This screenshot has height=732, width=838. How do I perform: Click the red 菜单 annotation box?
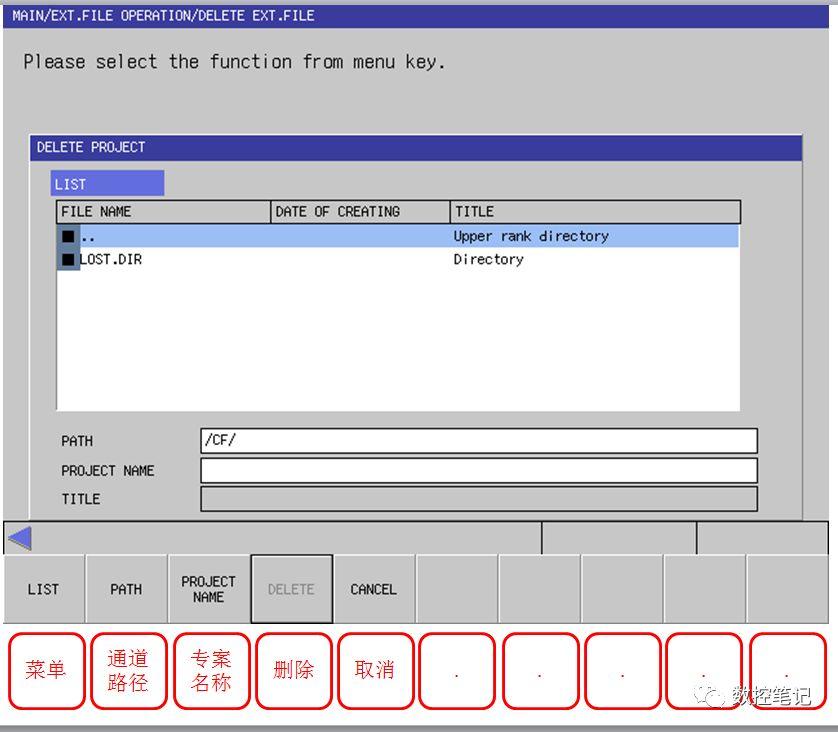pos(46,671)
